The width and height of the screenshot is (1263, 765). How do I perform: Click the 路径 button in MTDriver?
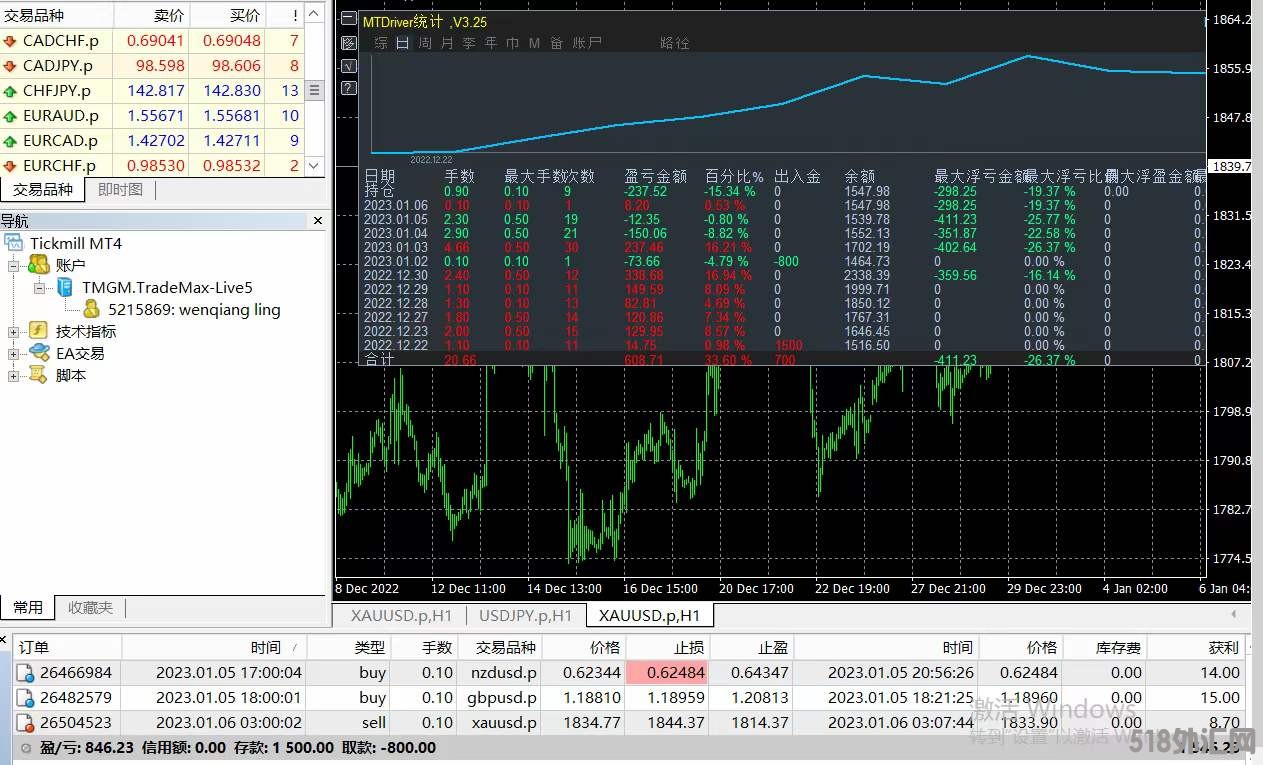pos(675,43)
